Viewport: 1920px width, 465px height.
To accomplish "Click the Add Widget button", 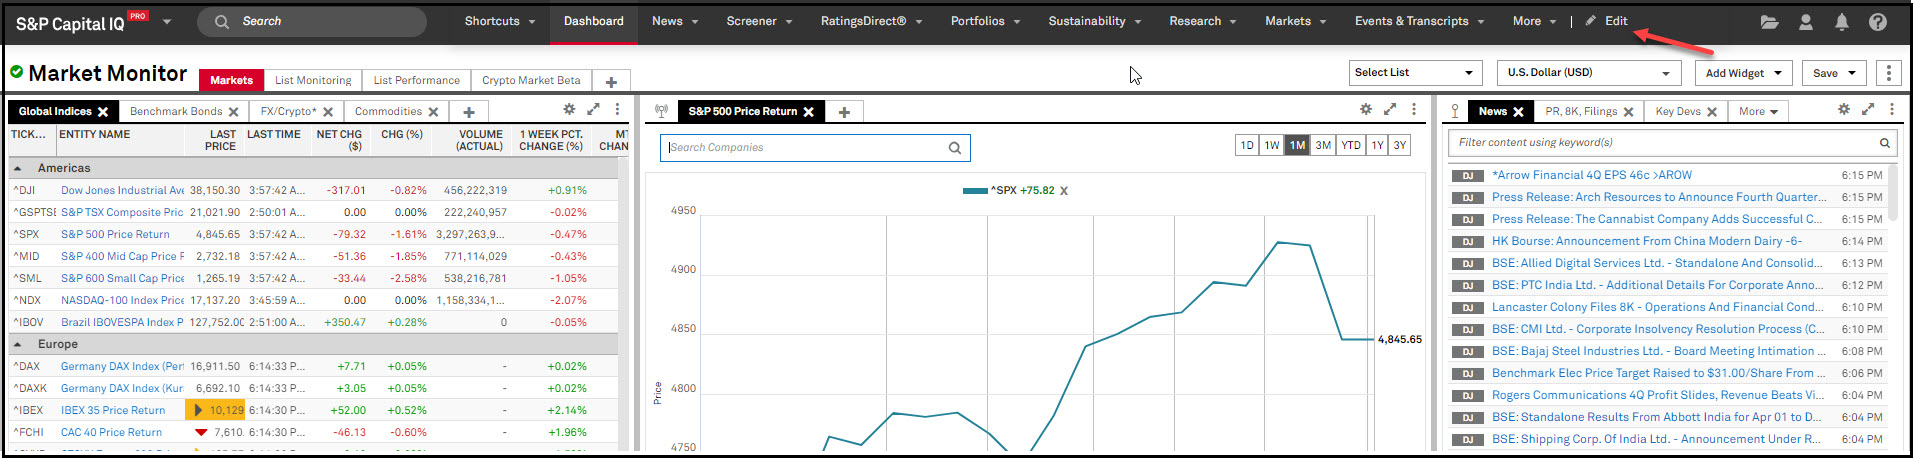I will pos(1744,73).
